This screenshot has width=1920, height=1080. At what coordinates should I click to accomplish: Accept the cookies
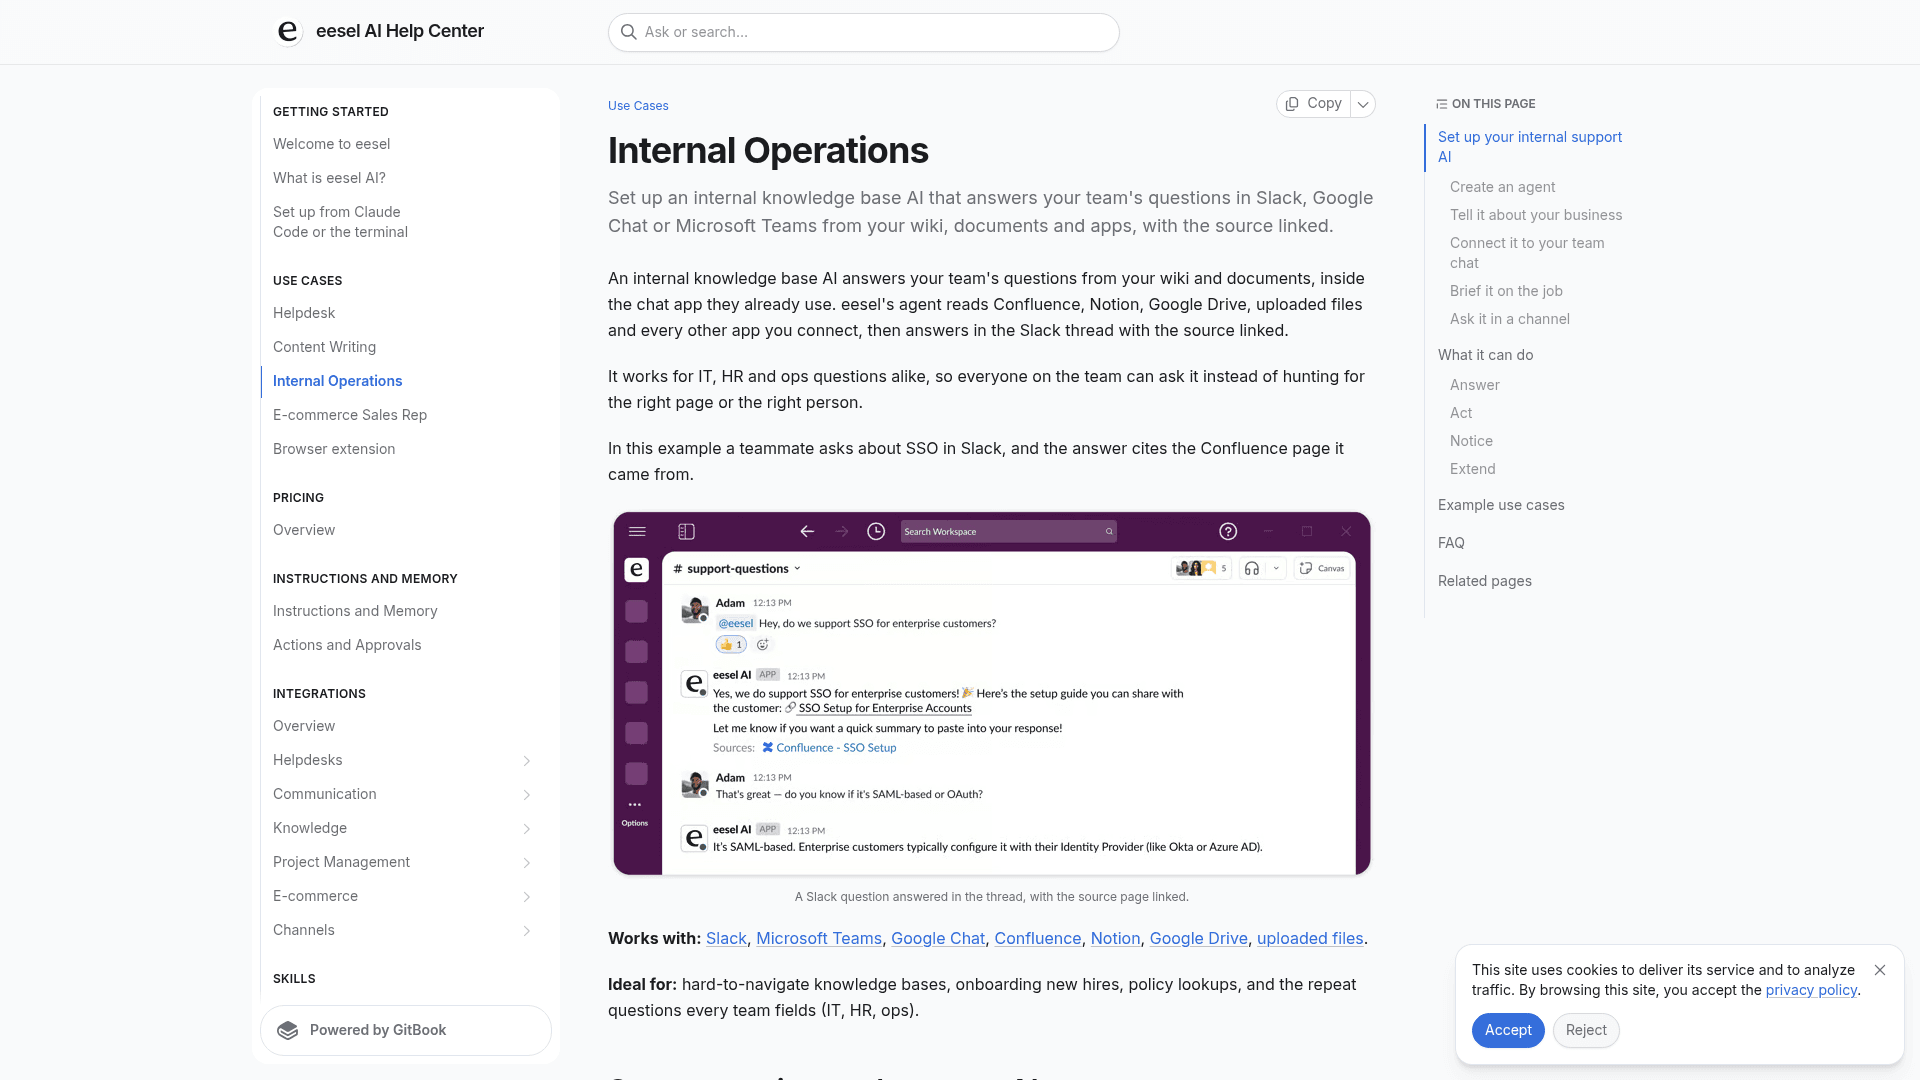1508,1030
